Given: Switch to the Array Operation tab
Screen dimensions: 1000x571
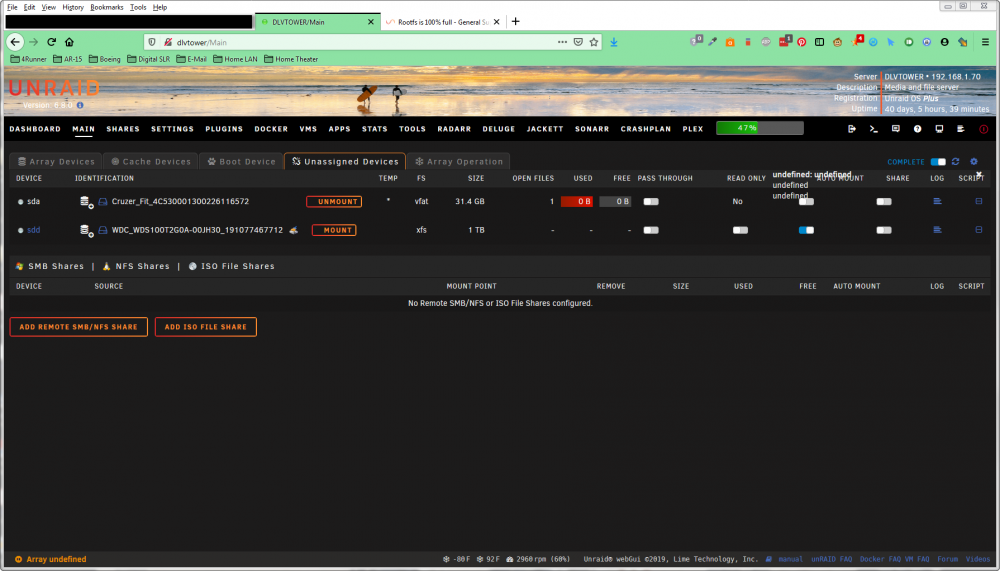Looking at the screenshot, I should [459, 161].
